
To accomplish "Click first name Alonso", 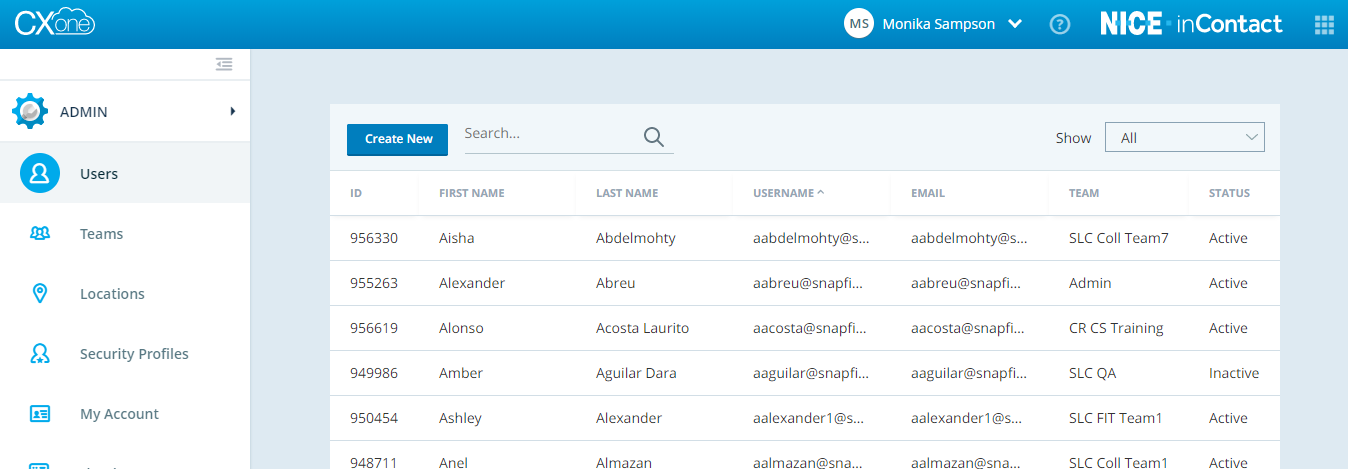I will point(461,328).
